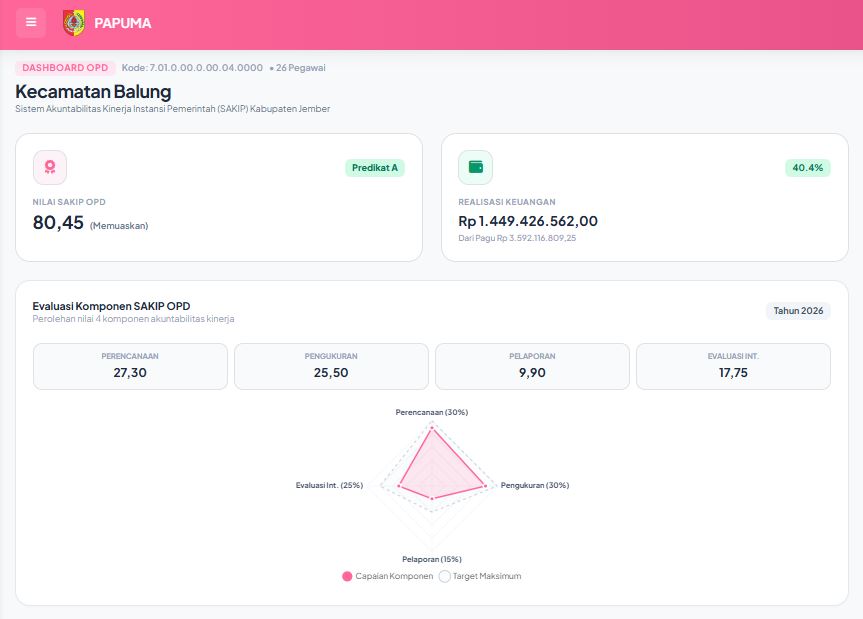Select the Pengukuran score card
The image size is (863, 619).
[x=331, y=366]
